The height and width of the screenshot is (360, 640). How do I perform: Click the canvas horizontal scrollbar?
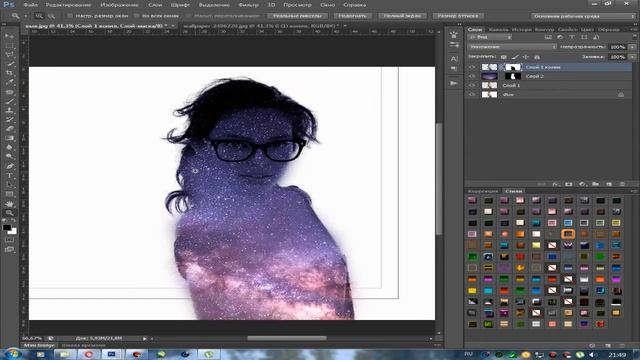click(x=287, y=338)
